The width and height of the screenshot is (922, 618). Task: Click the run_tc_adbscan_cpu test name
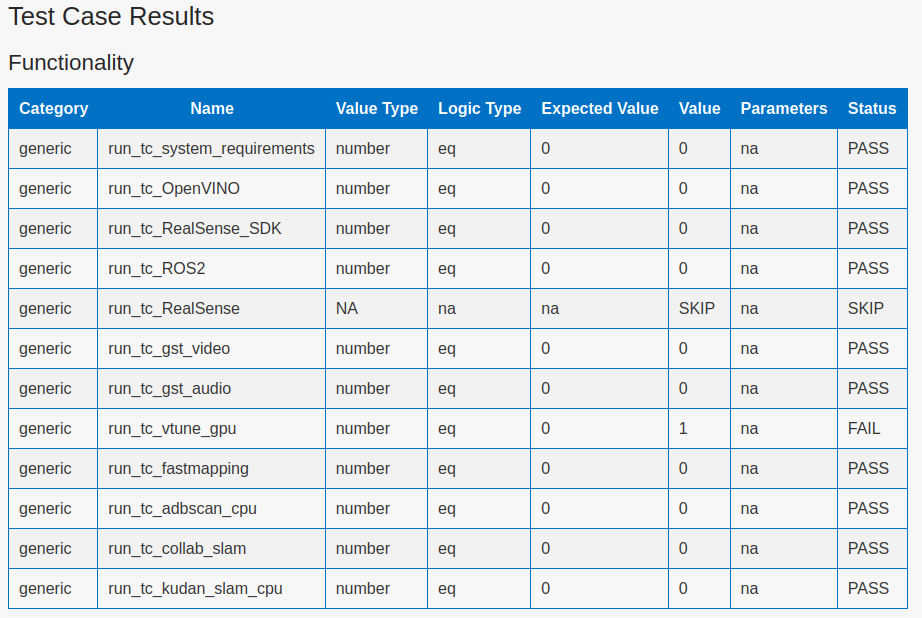click(x=182, y=509)
